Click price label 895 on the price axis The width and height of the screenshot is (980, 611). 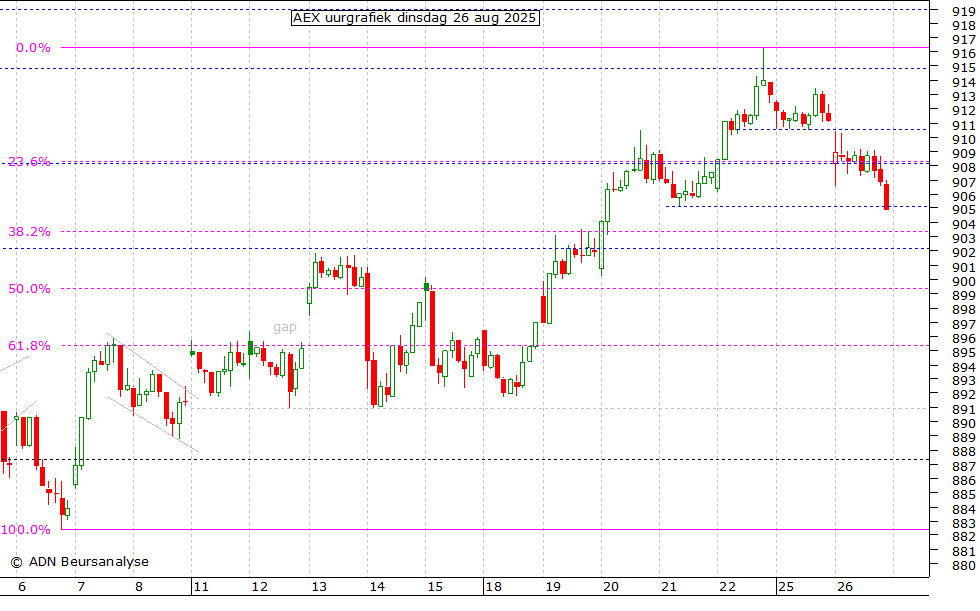tap(964, 352)
